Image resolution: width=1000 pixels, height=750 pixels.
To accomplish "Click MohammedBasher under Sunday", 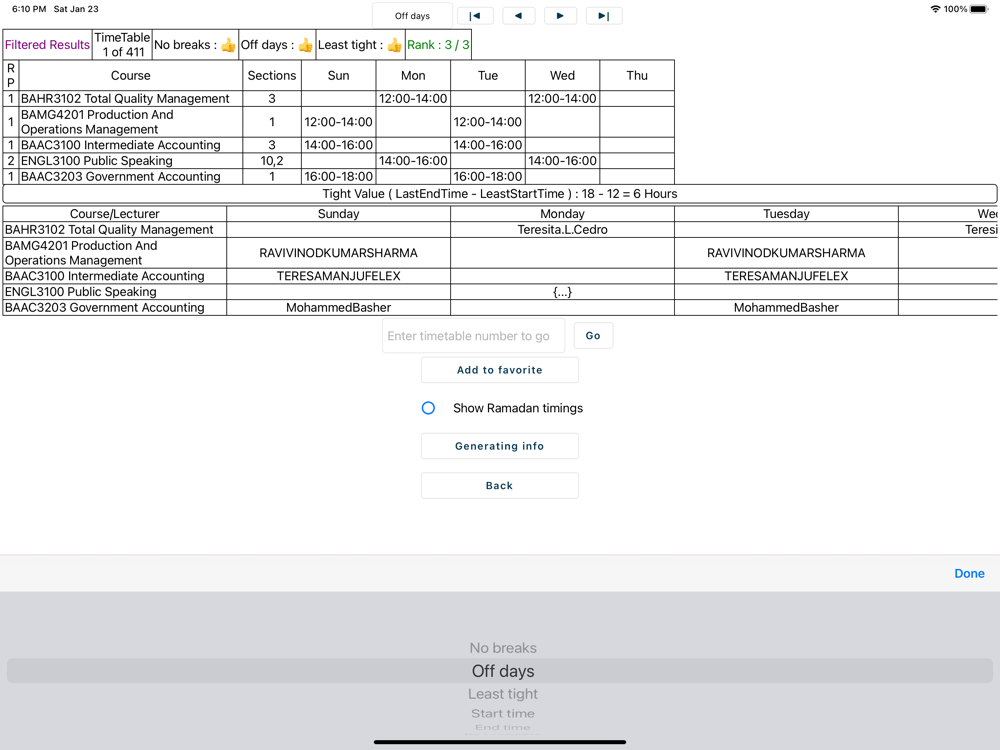I will (x=338, y=307).
